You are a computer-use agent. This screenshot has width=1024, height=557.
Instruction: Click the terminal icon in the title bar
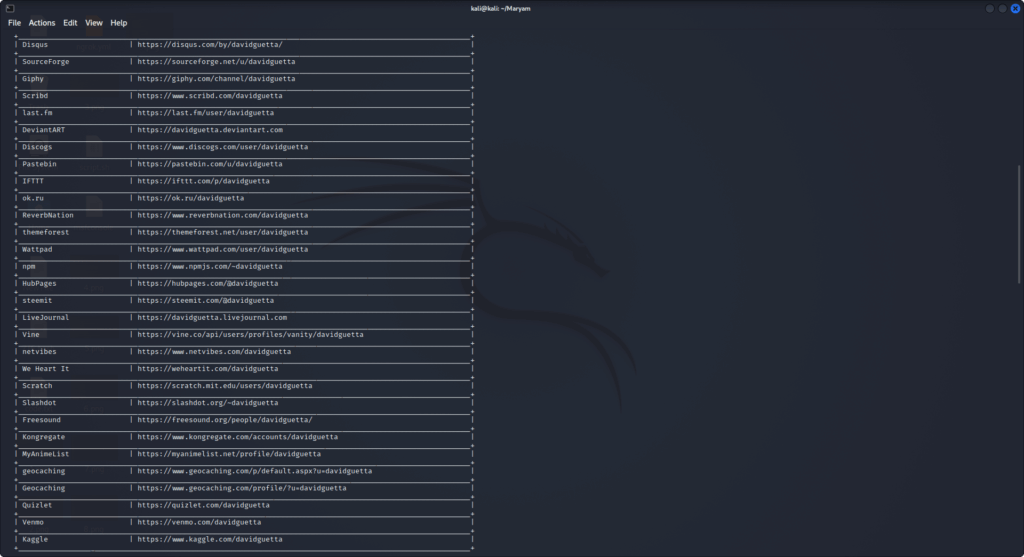(9, 8)
